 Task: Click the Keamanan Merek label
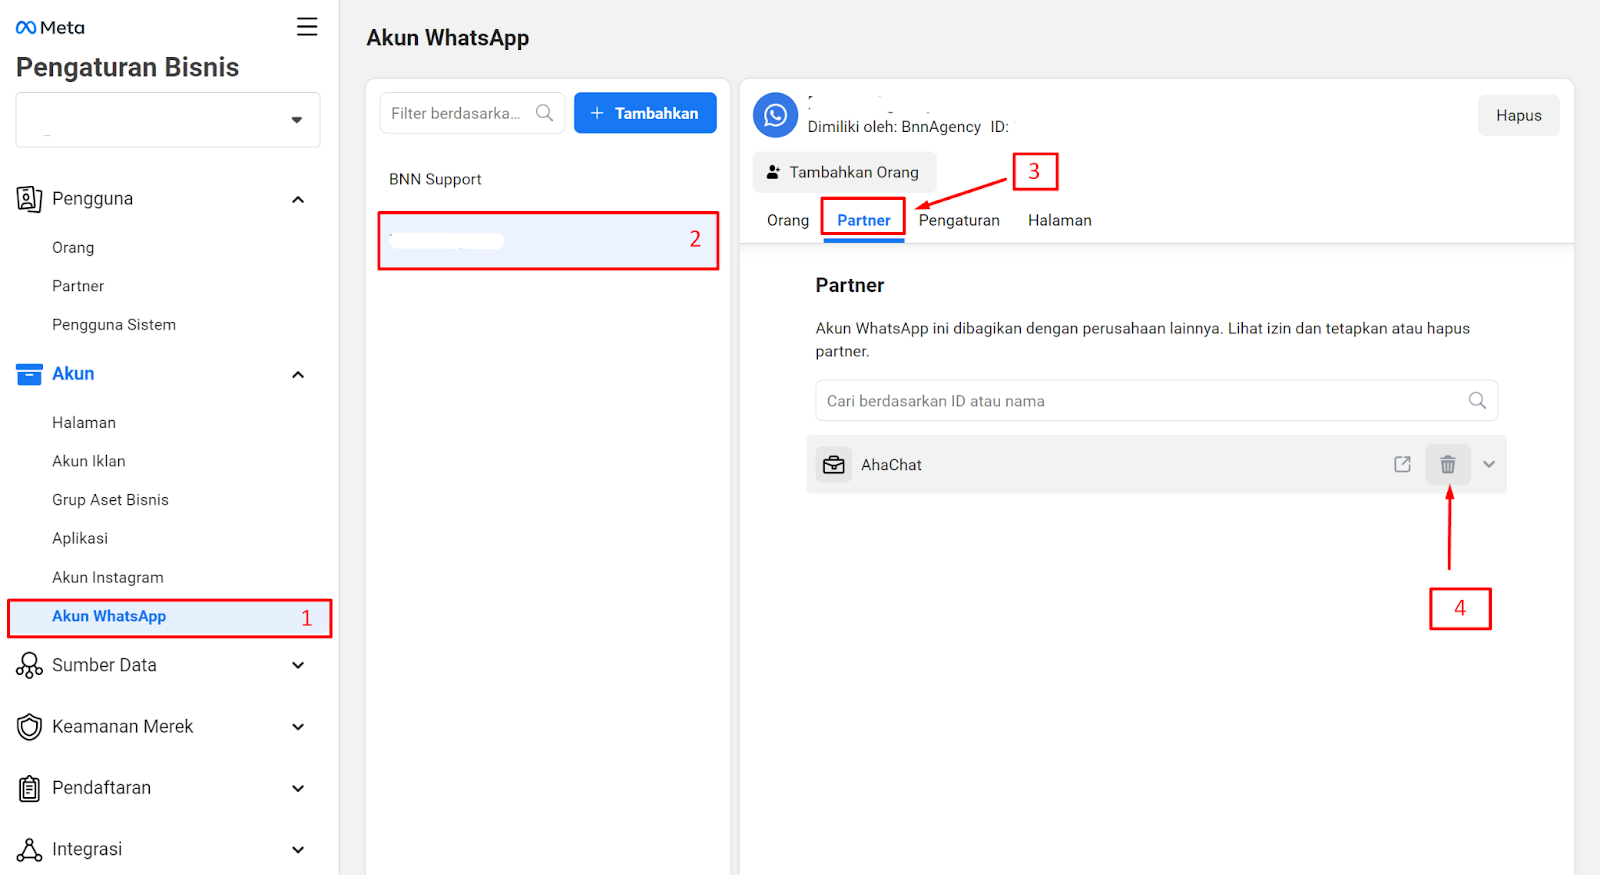click(122, 727)
